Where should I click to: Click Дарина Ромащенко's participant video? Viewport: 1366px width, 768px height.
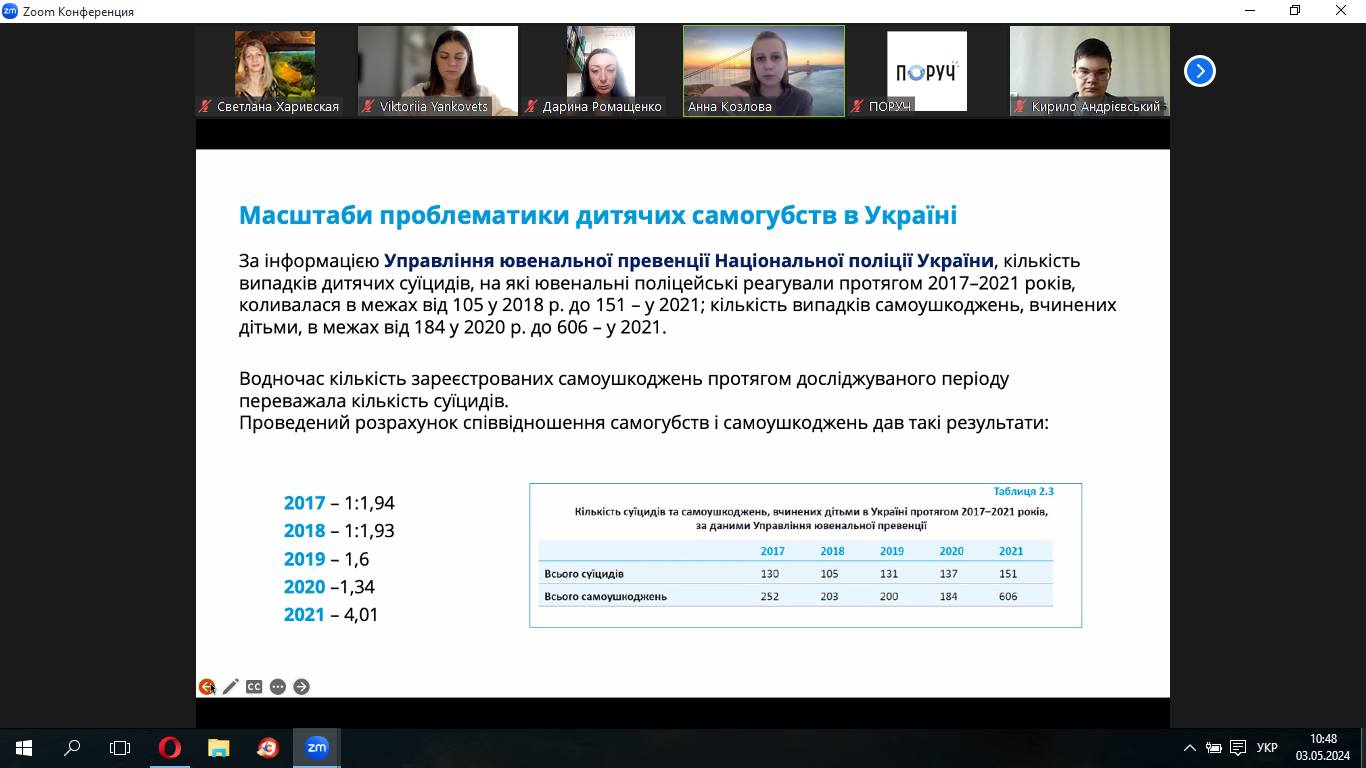[x=600, y=70]
